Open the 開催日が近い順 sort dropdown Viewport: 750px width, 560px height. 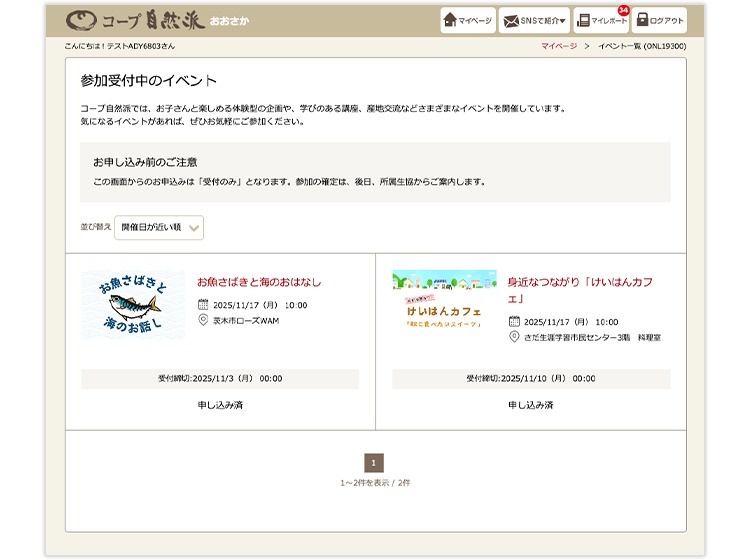tap(159, 228)
